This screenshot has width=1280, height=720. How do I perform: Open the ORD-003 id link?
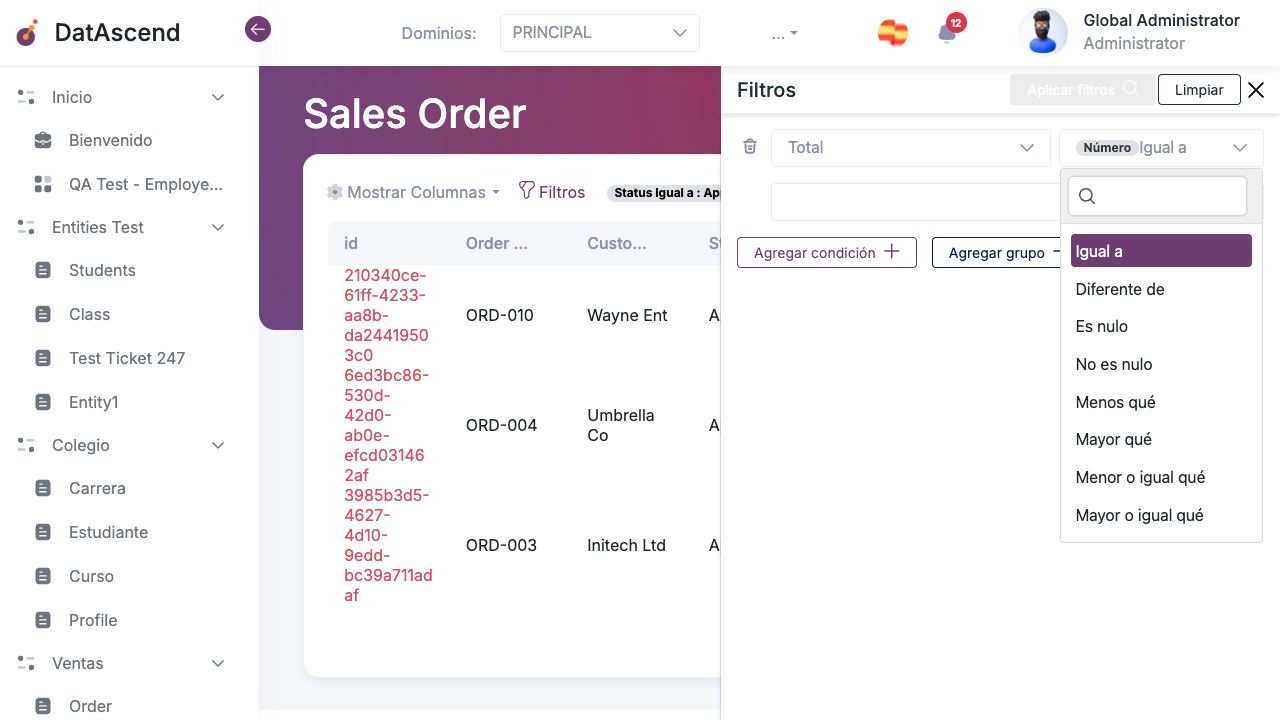[388, 545]
